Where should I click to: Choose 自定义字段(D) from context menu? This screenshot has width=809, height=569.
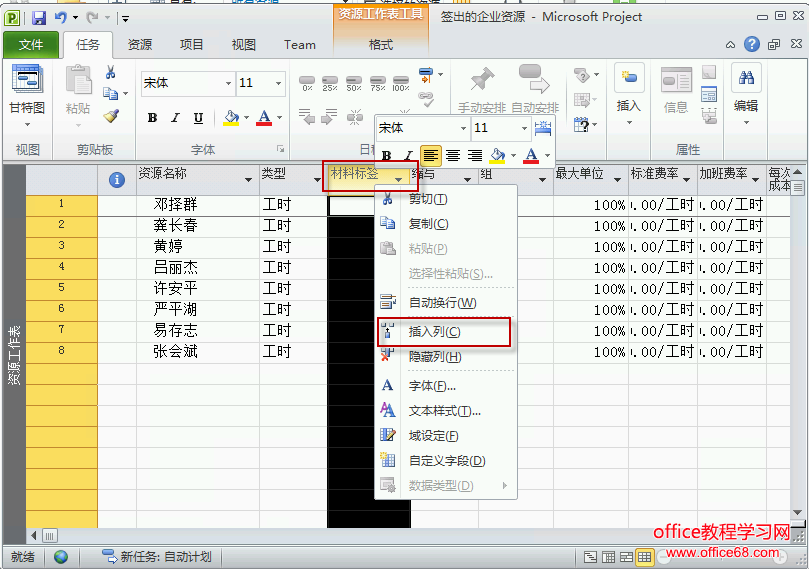tap(444, 461)
